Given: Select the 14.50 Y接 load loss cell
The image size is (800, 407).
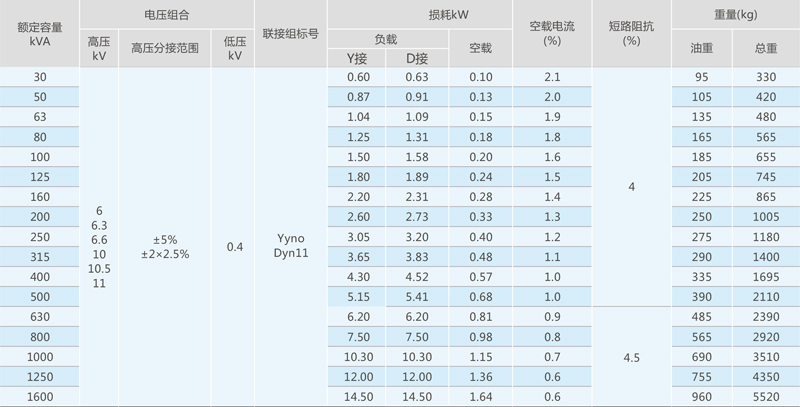Looking at the screenshot, I should click(358, 397).
